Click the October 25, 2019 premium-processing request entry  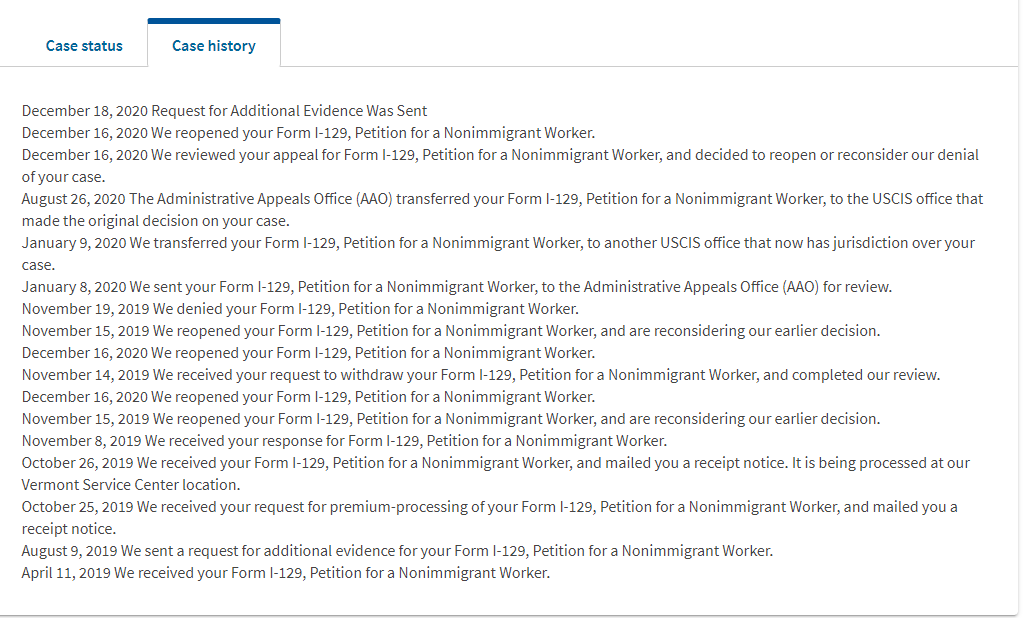[x=489, y=518]
